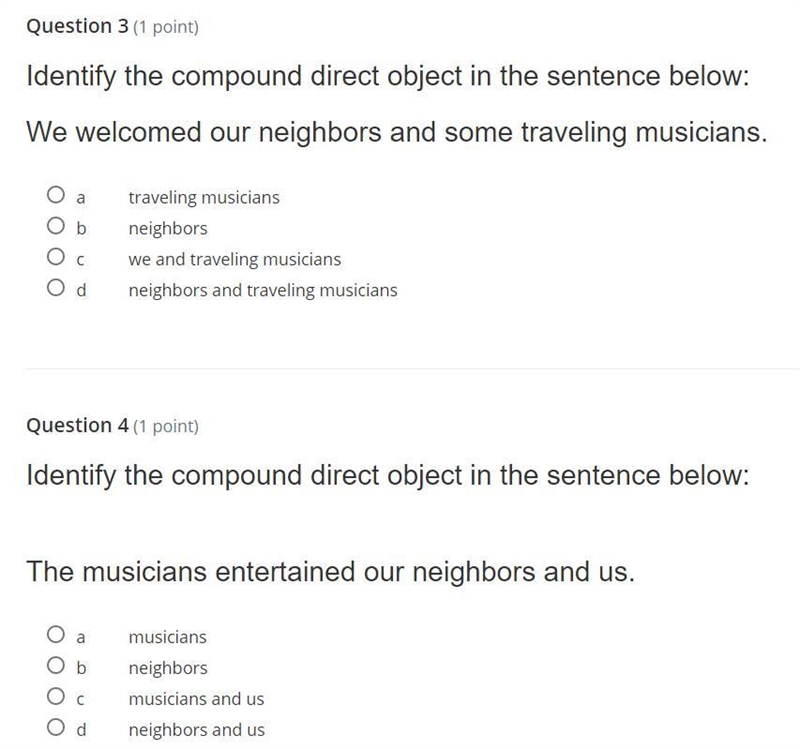Select radio button b in Question 4
The image size is (800, 749).
pyautogui.click(x=56, y=665)
